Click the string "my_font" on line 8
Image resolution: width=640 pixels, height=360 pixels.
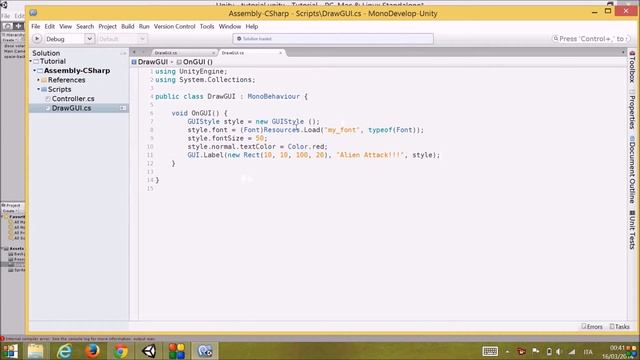click(342, 130)
